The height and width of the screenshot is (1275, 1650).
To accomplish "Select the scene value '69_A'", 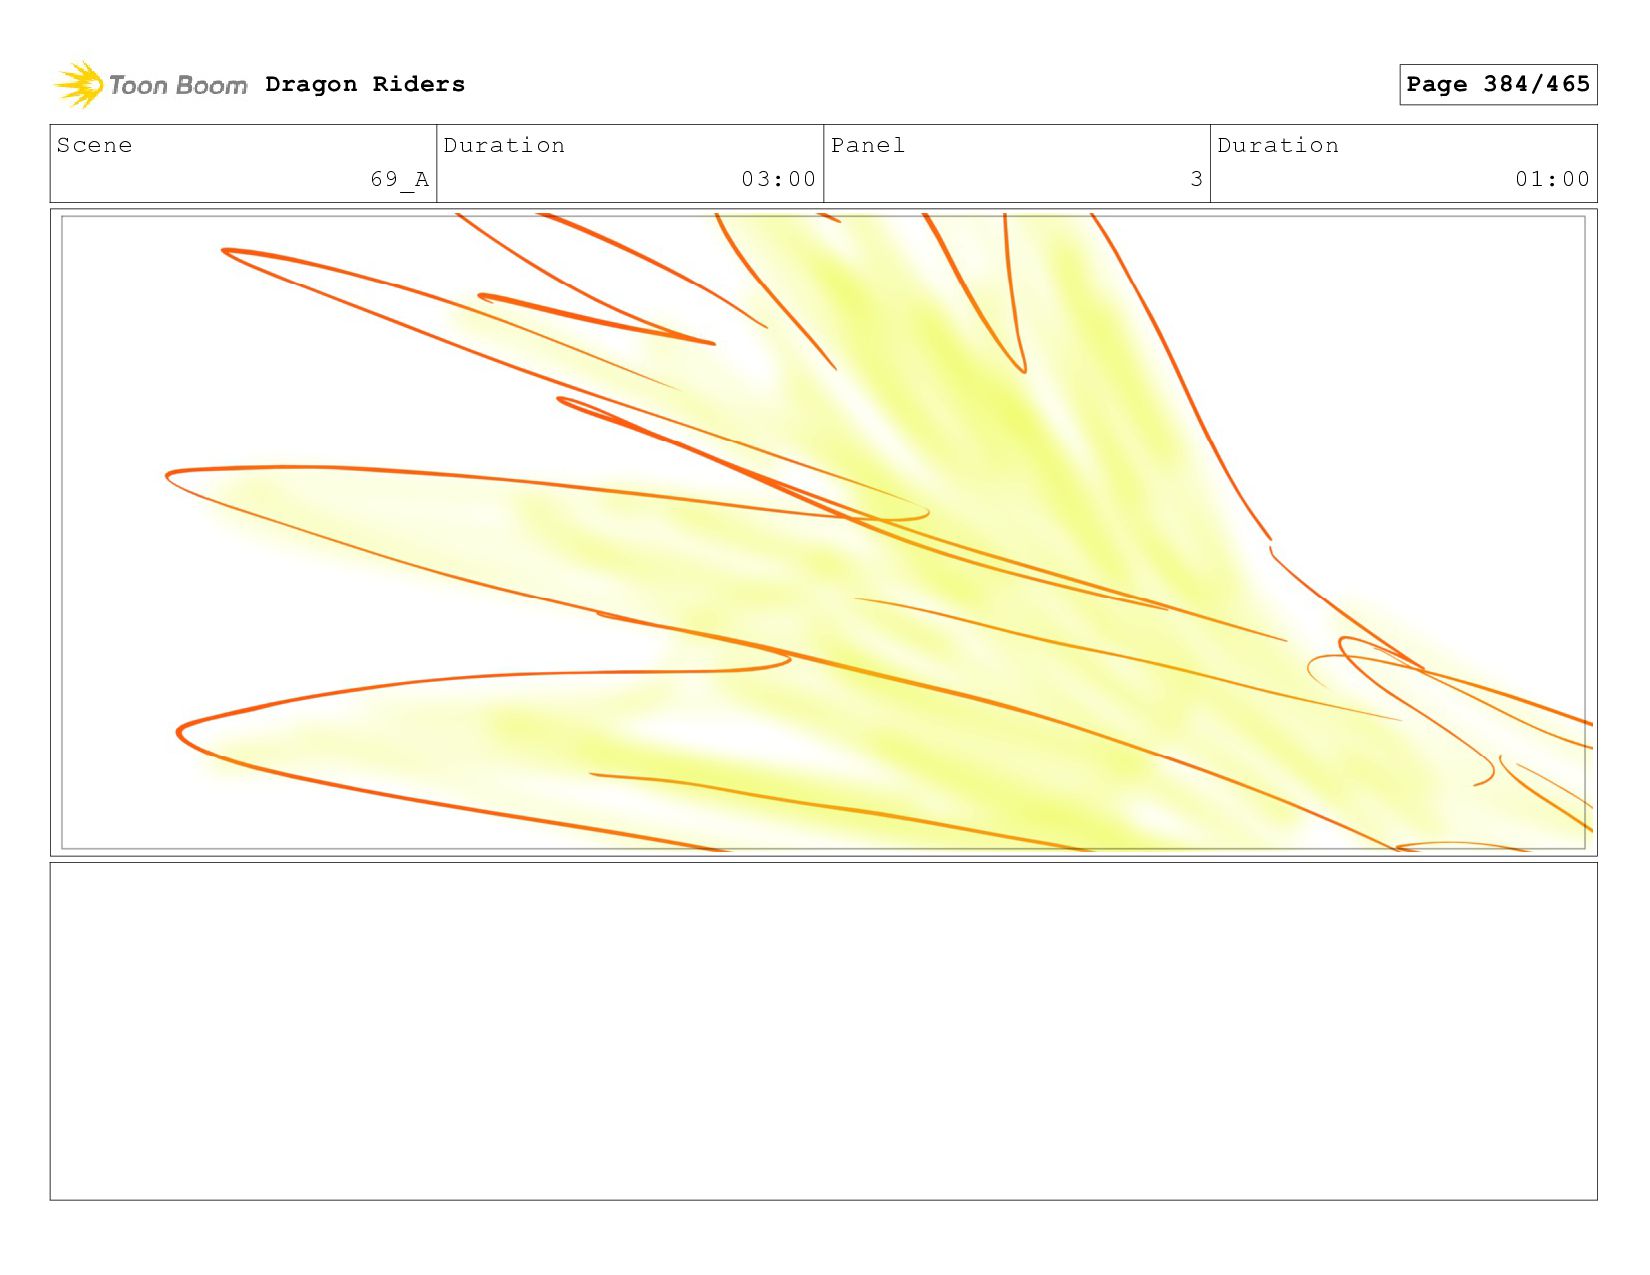I will (x=400, y=179).
